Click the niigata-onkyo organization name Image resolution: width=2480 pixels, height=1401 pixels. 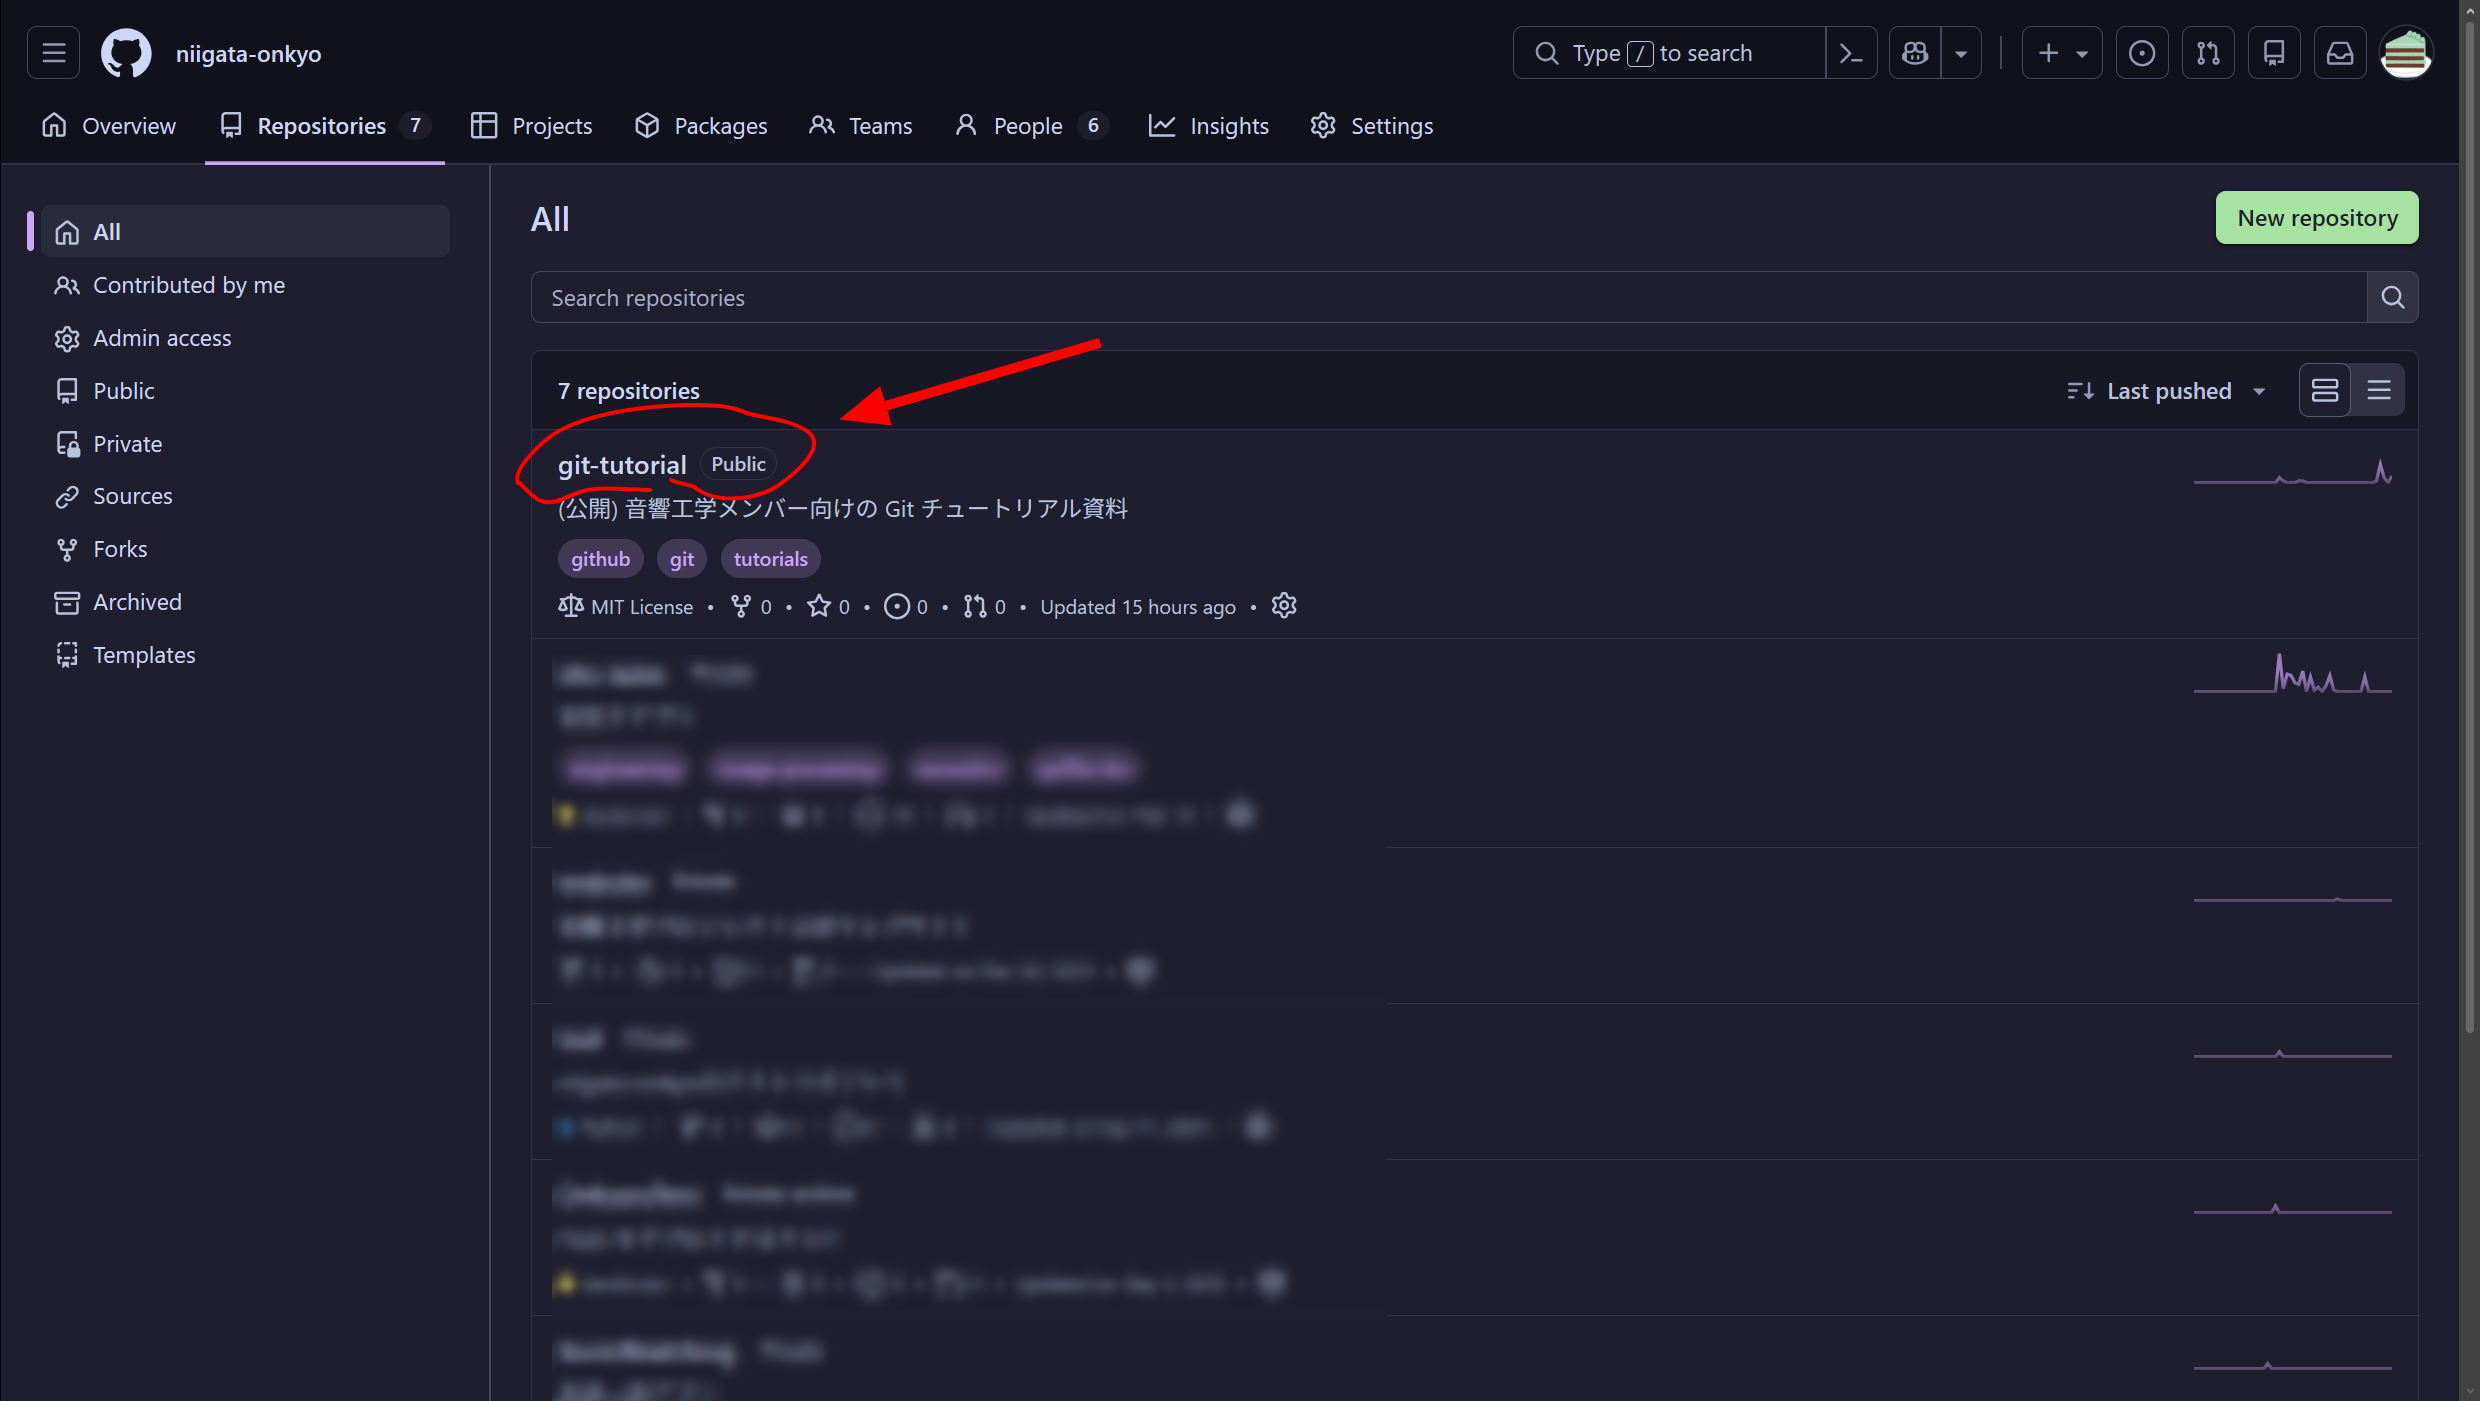pyautogui.click(x=248, y=54)
